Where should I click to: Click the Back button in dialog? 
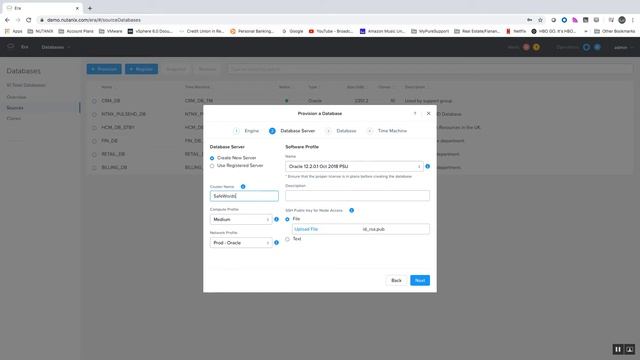[396, 280]
